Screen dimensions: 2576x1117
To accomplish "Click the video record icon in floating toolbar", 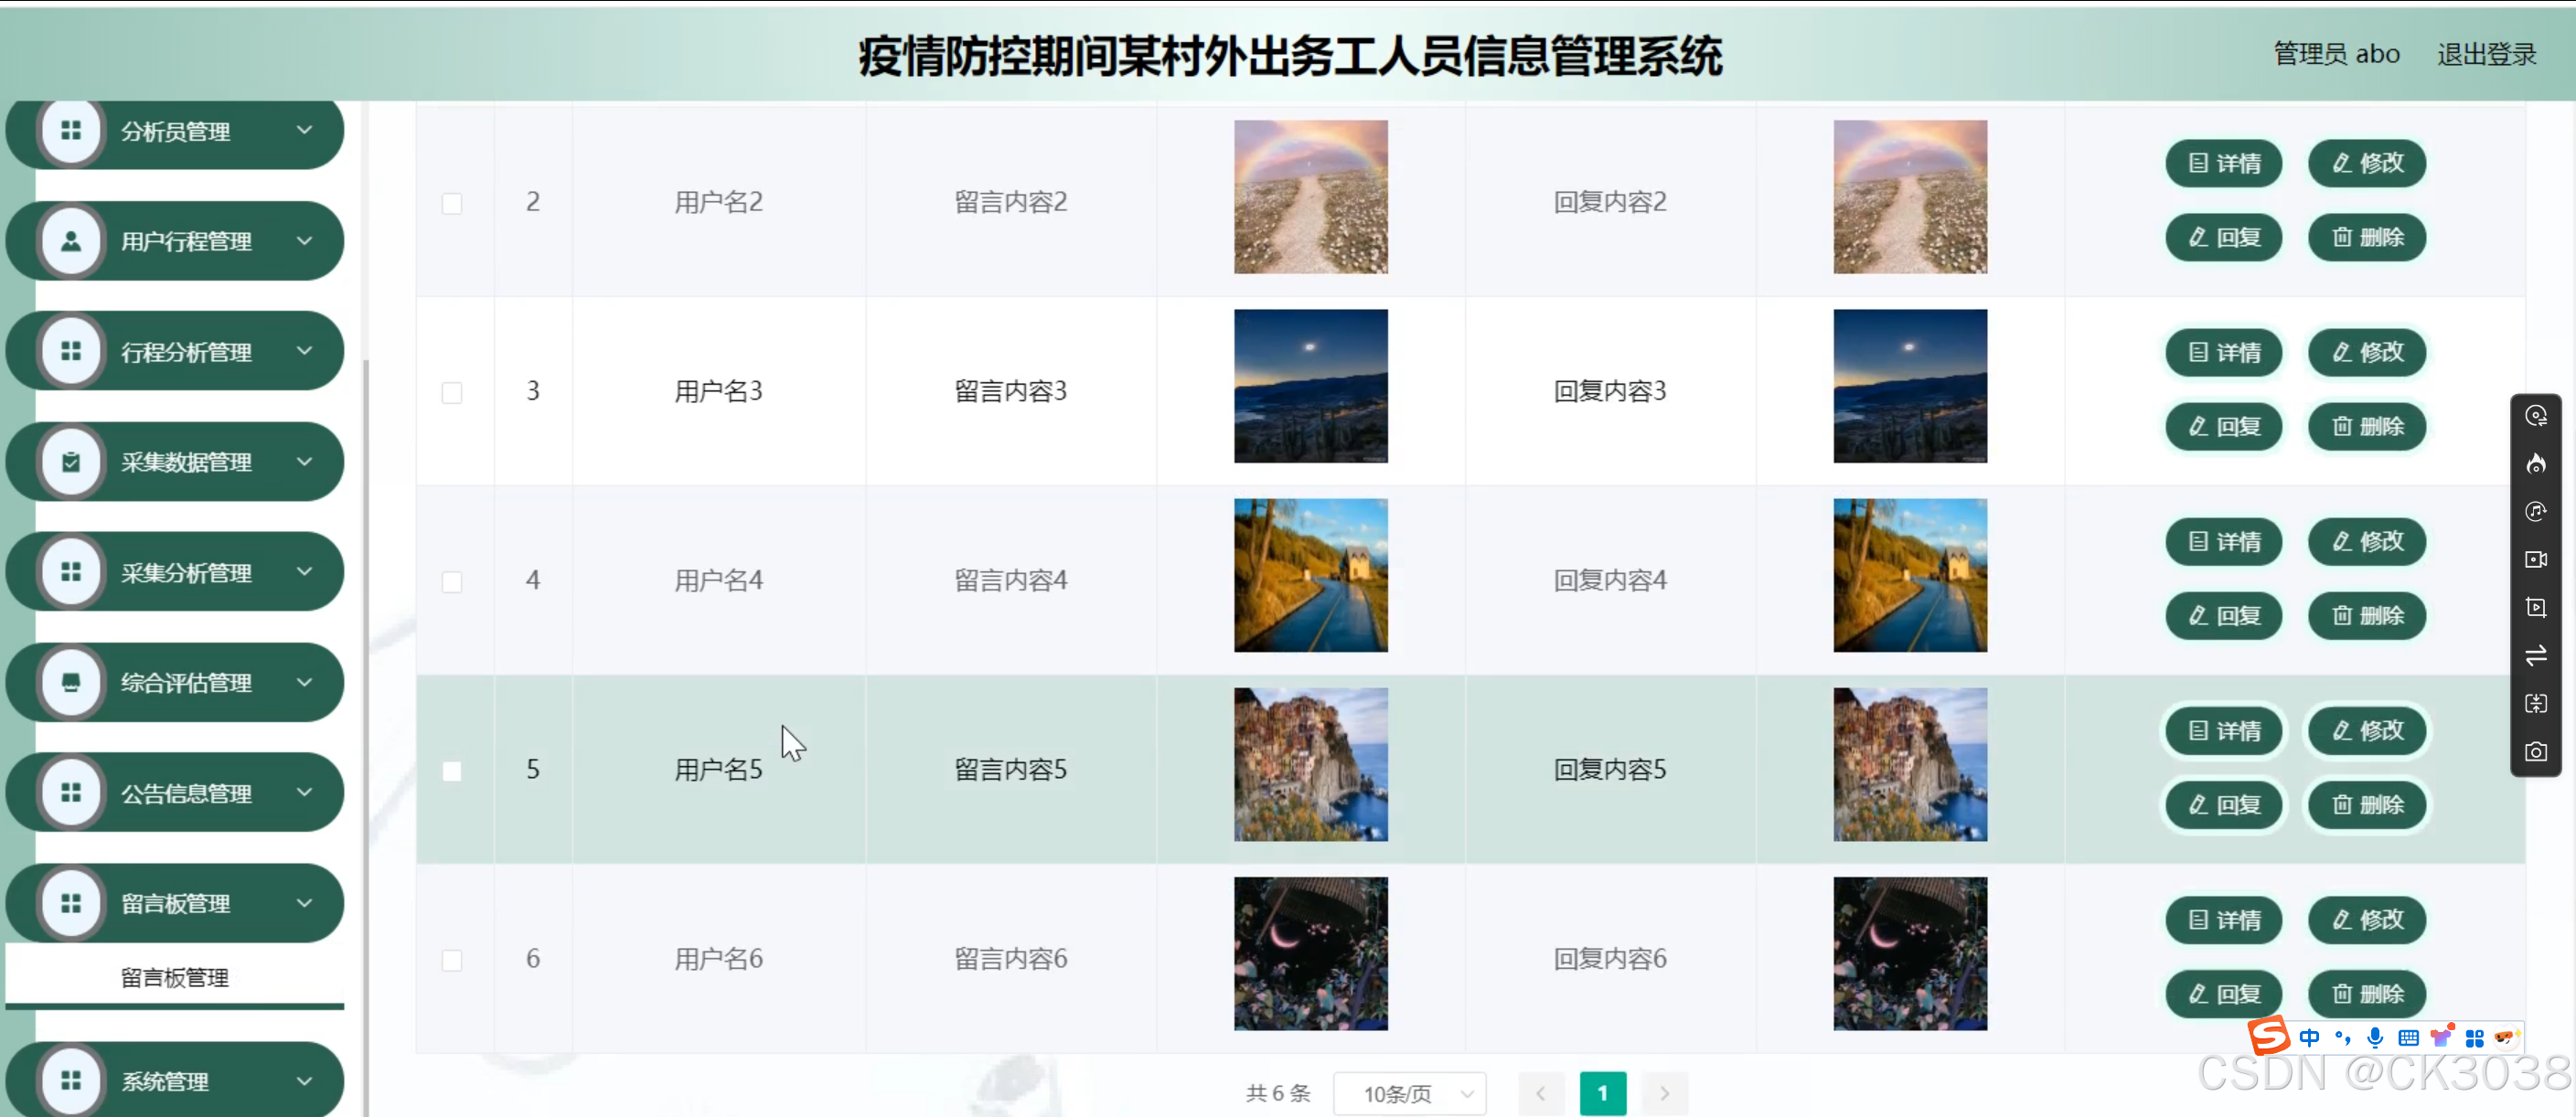I will 2536,560.
